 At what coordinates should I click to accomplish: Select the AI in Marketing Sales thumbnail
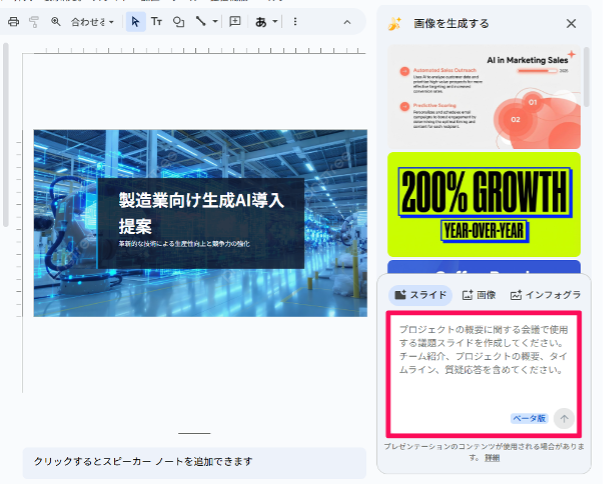(x=484, y=97)
